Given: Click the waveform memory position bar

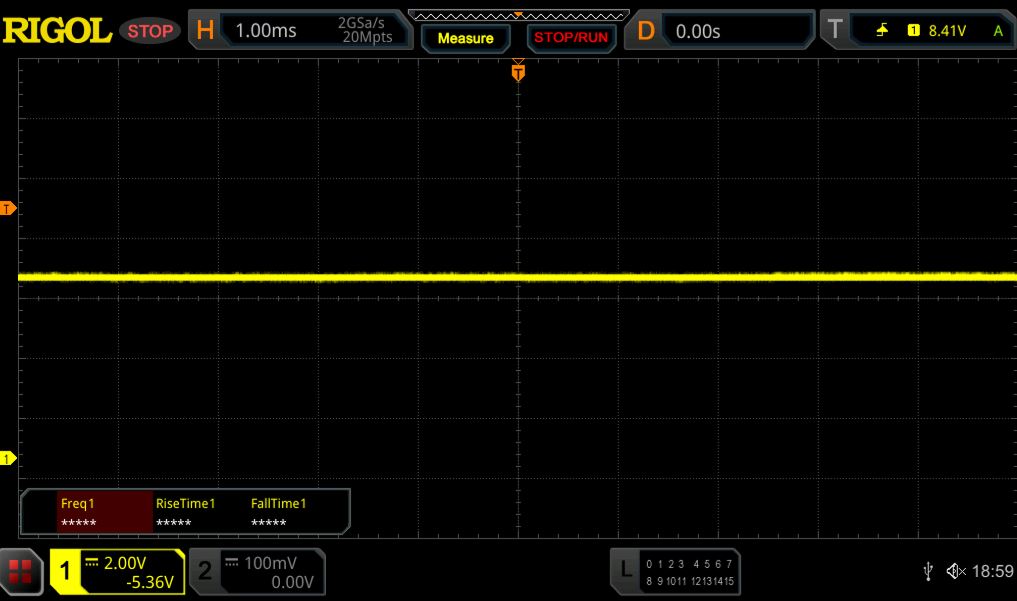Looking at the screenshot, I should tap(518, 15).
